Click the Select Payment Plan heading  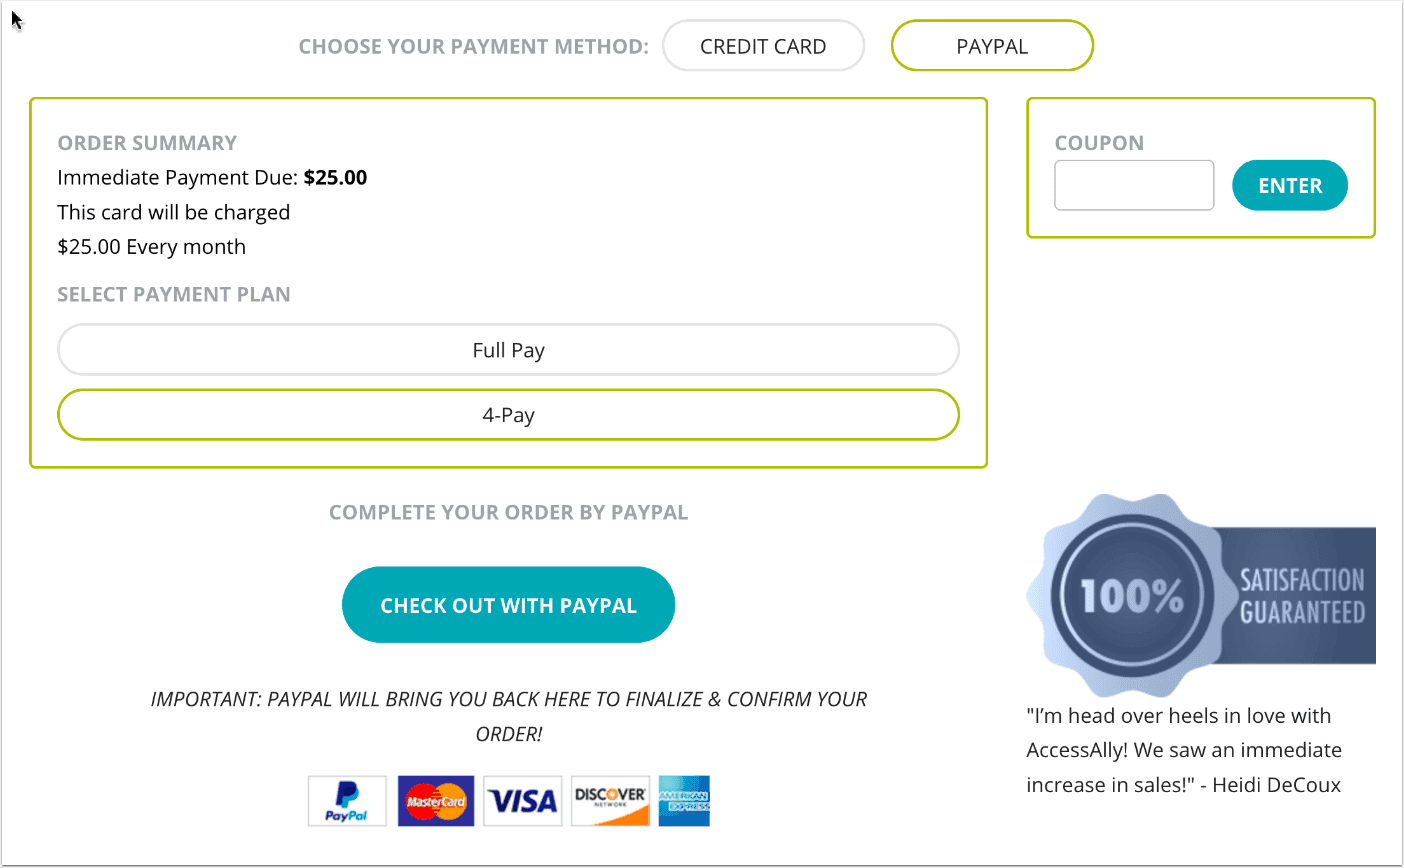point(174,295)
